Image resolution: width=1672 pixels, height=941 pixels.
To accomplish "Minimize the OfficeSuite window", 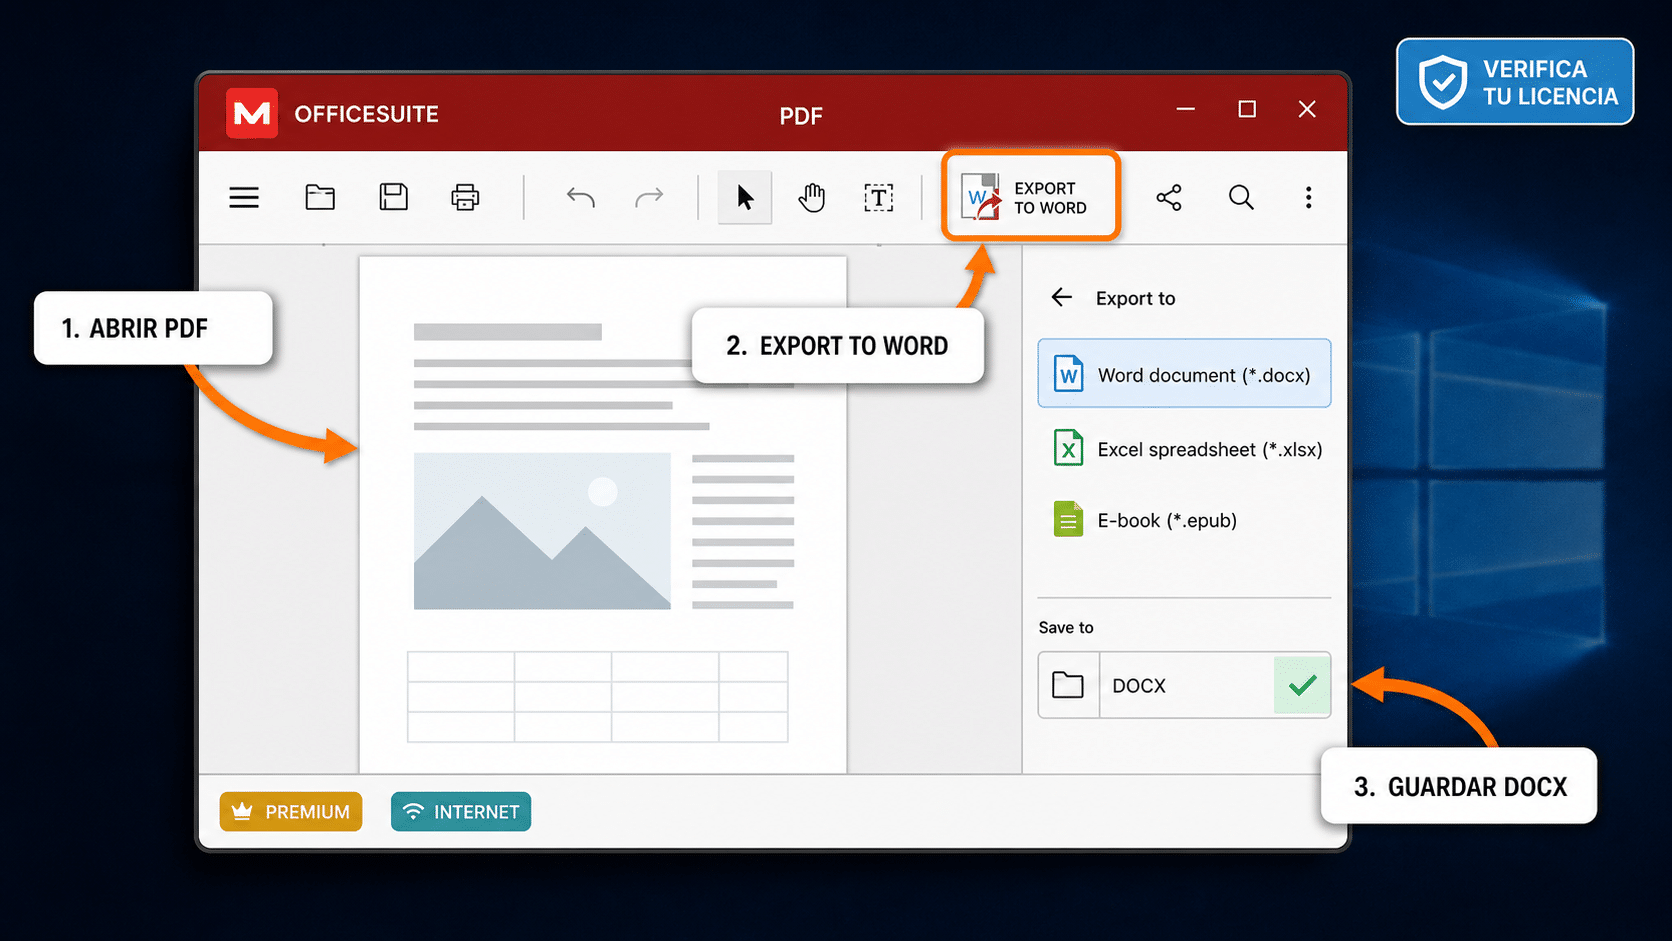I will click(x=1186, y=109).
